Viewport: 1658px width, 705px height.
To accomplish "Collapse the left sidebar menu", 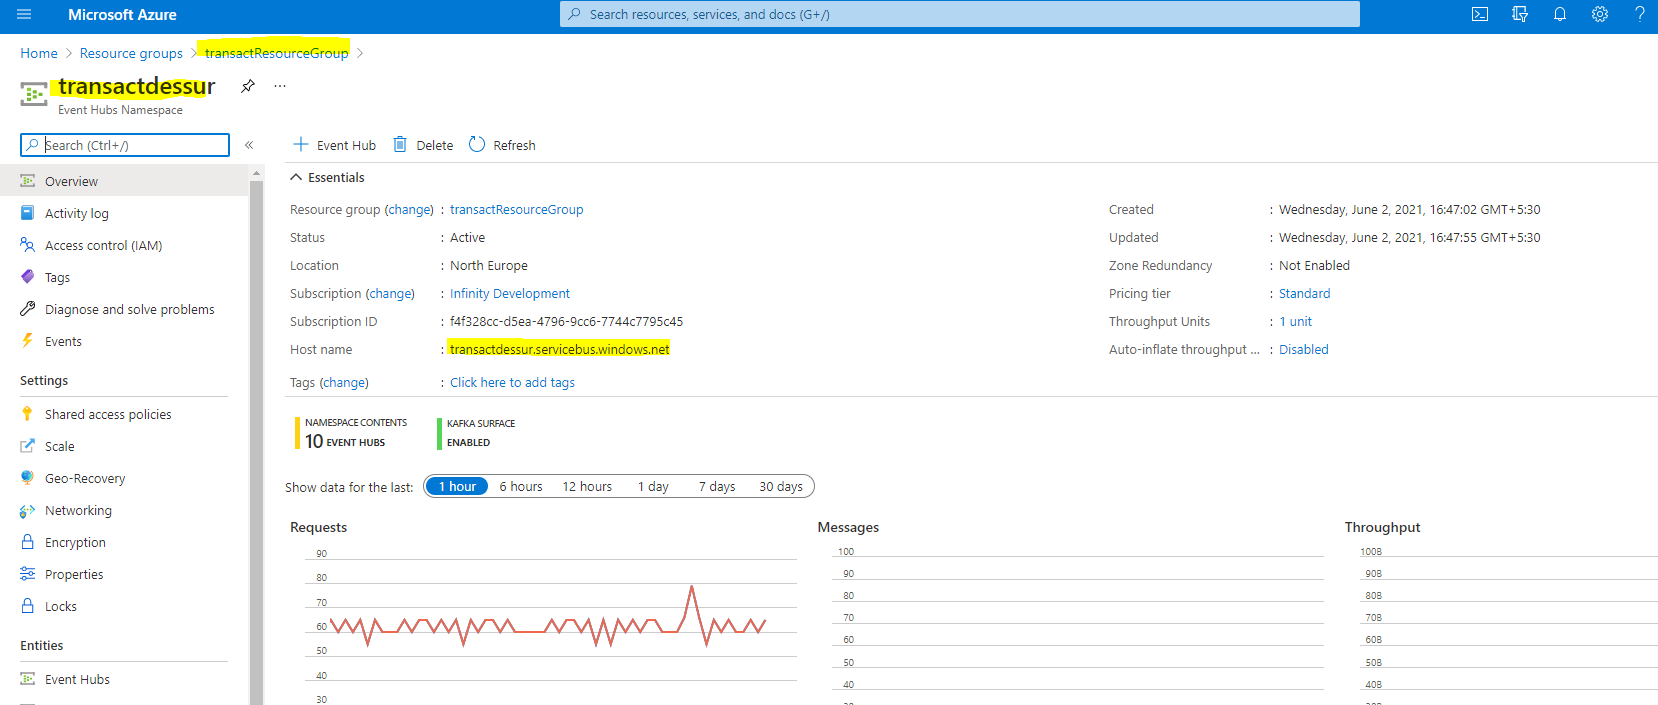I will pos(249,145).
